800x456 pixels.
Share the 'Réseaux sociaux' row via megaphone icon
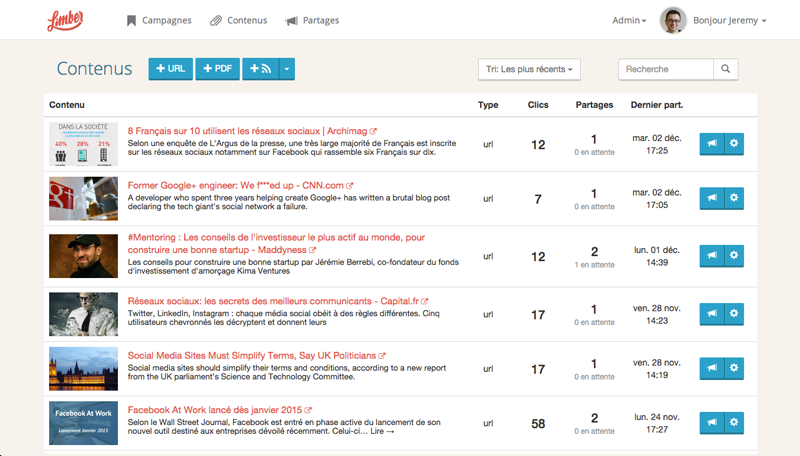coord(712,314)
